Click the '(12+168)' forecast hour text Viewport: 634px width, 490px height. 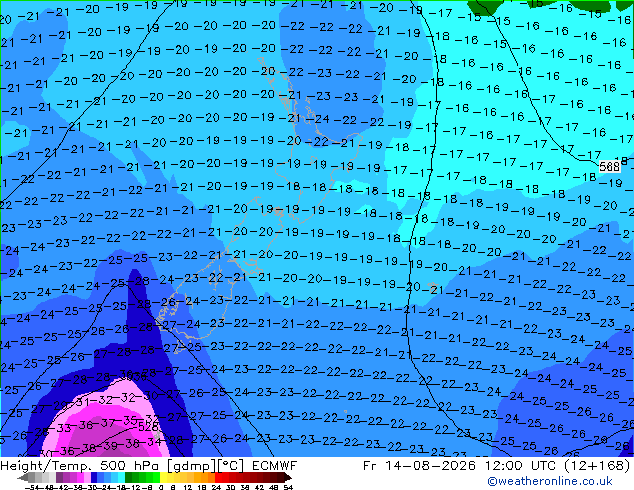tap(598, 466)
